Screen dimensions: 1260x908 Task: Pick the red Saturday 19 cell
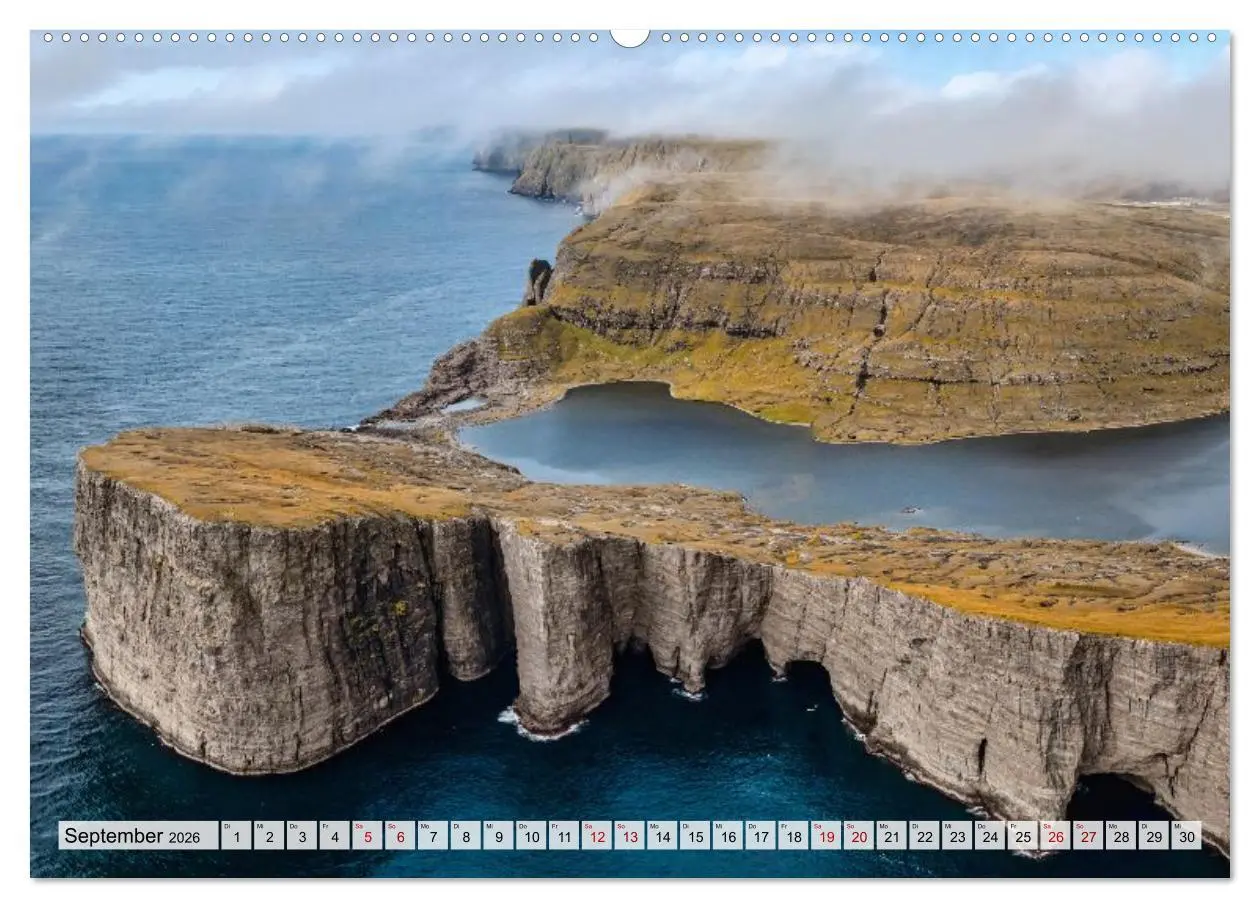click(x=825, y=836)
